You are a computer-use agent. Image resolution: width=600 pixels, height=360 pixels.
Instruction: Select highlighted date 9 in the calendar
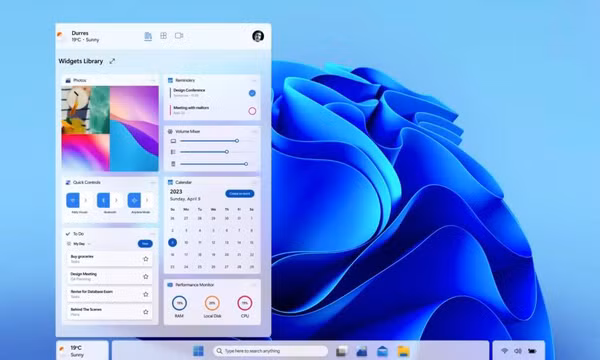tap(173, 242)
